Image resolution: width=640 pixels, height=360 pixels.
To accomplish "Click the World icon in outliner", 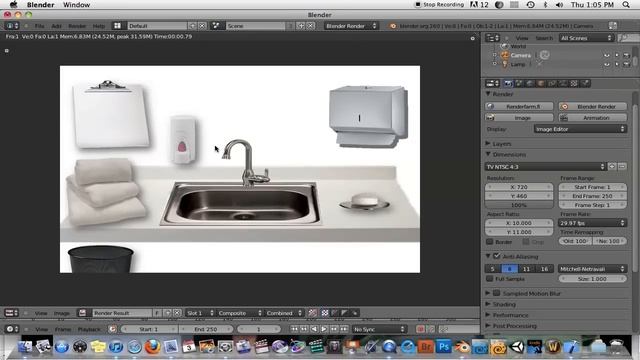I will tap(504, 46).
